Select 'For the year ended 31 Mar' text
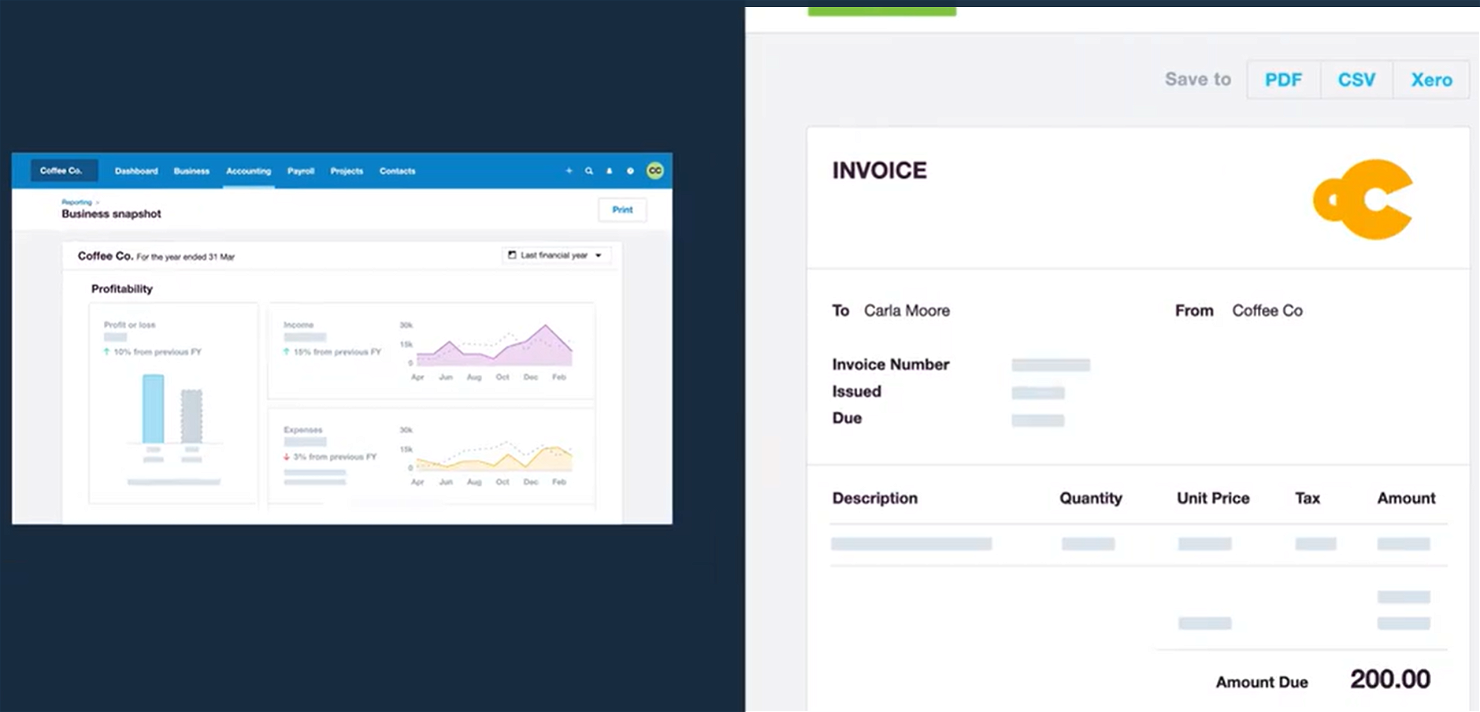The height and width of the screenshot is (712, 1480). tap(186, 257)
